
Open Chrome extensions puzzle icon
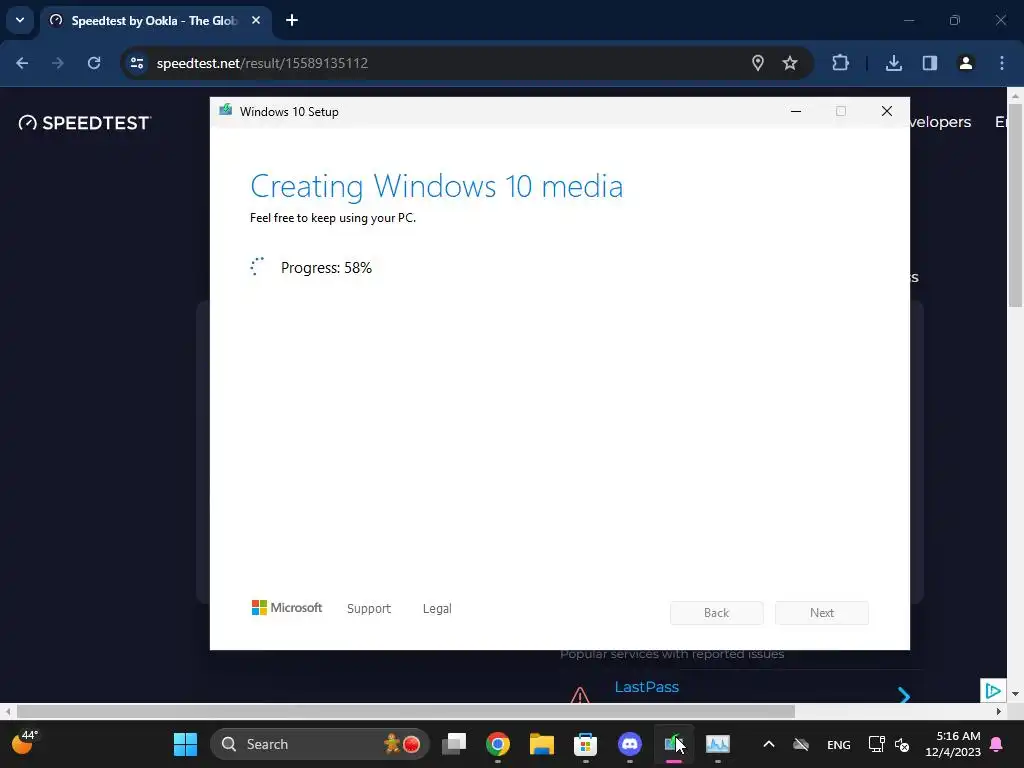click(x=840, y=63)
